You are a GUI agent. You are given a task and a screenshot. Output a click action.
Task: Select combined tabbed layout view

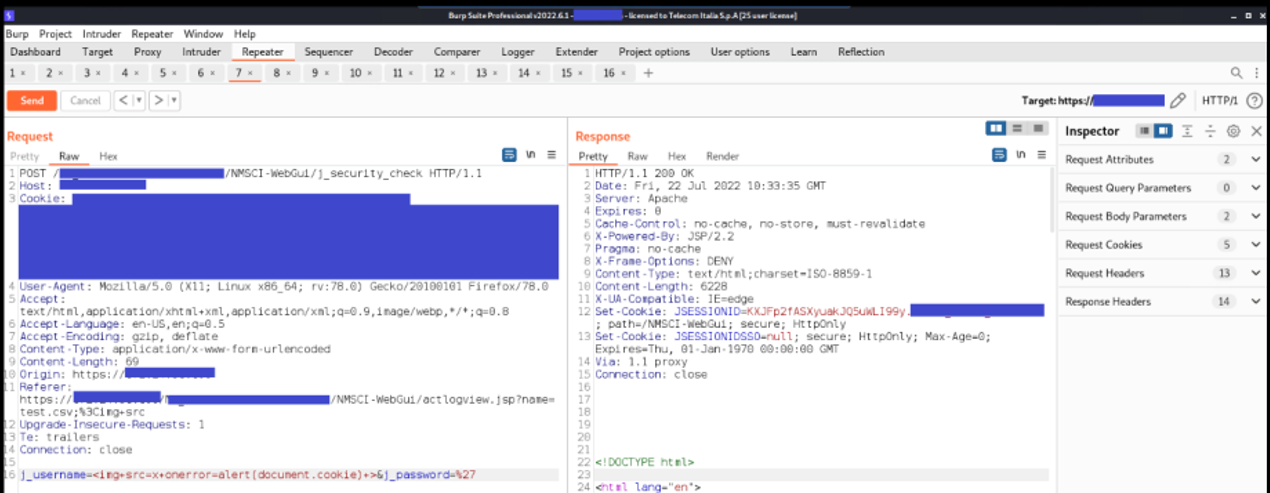1039,129
